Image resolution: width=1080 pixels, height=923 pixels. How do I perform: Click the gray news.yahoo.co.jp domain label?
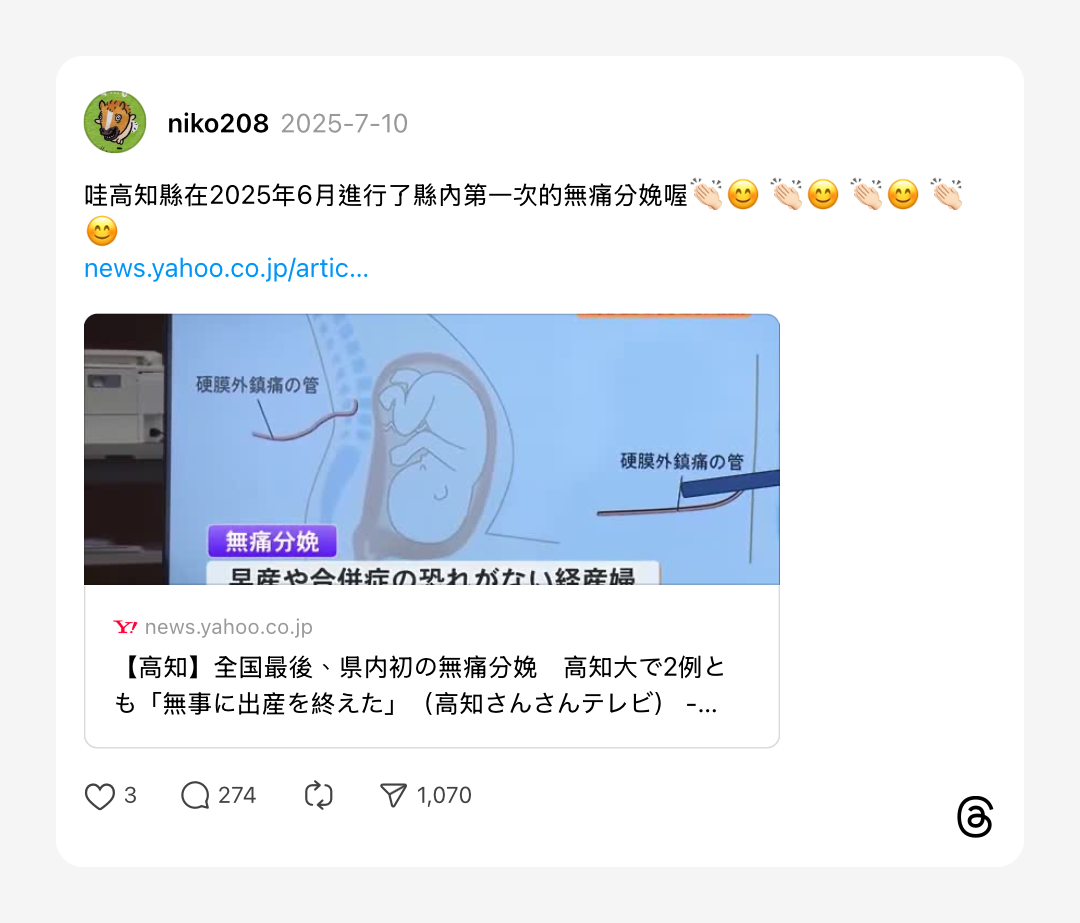tap(229, 627)
